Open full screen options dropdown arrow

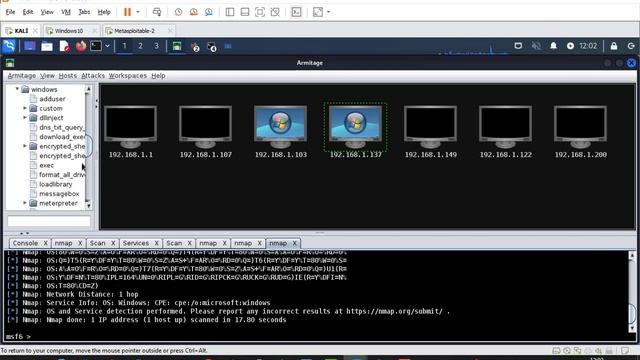click(x=329, y=12)
